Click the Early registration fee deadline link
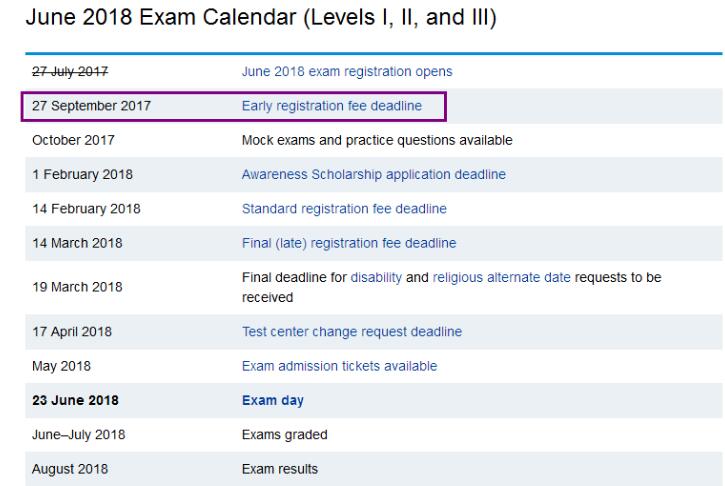 tap(331, 105)
